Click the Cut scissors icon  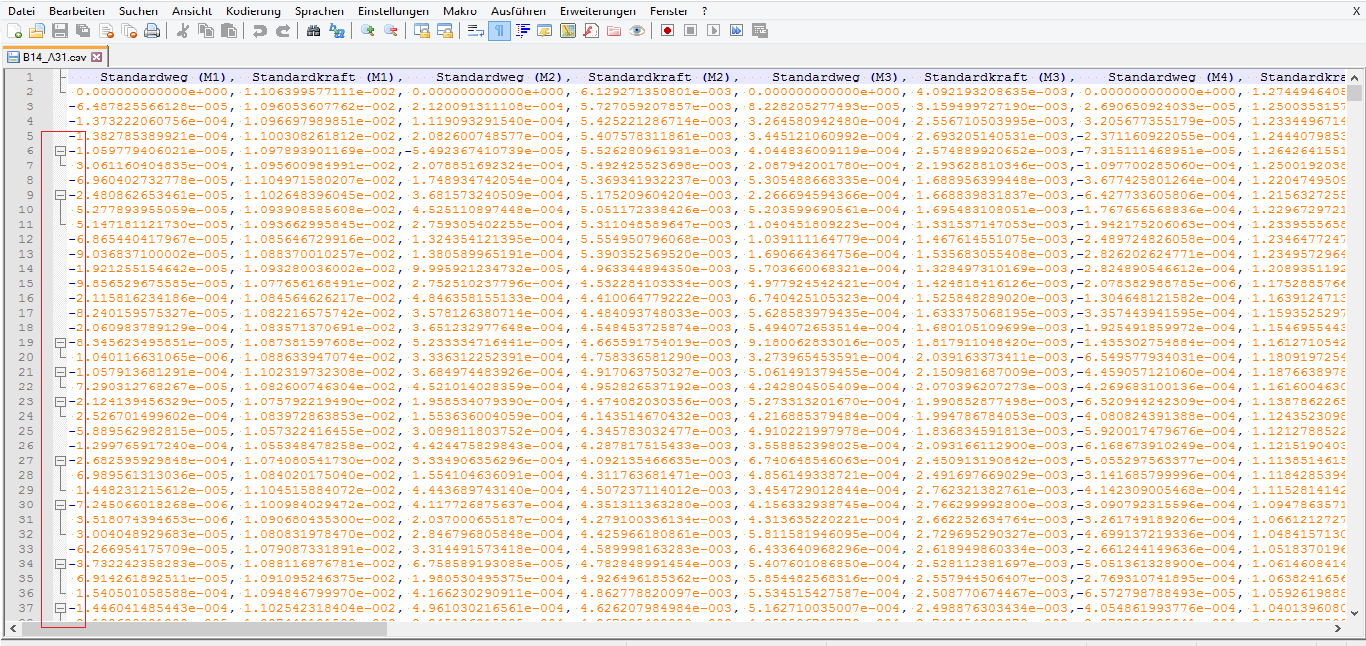(x=183, y=31)
